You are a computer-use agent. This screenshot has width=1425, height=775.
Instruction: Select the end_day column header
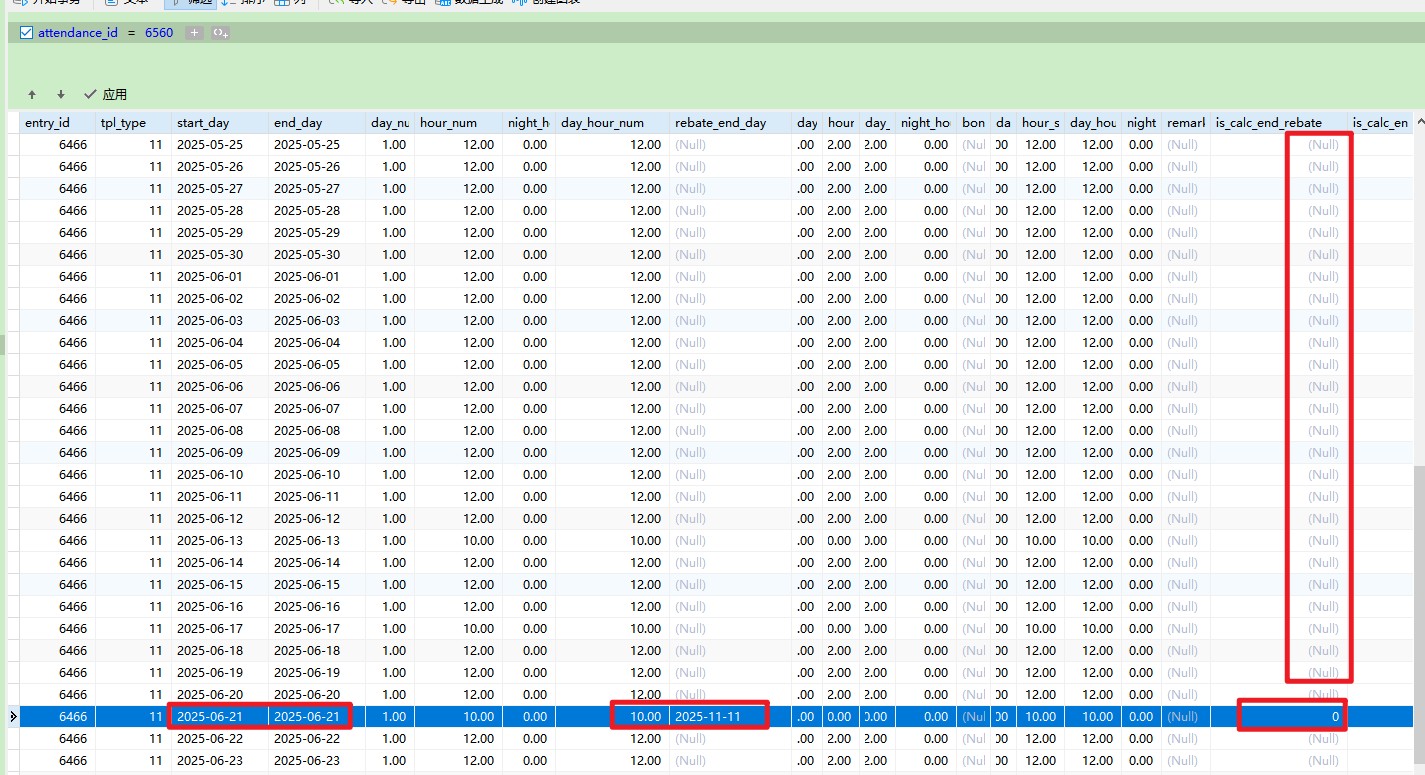(x=317, y=122)
